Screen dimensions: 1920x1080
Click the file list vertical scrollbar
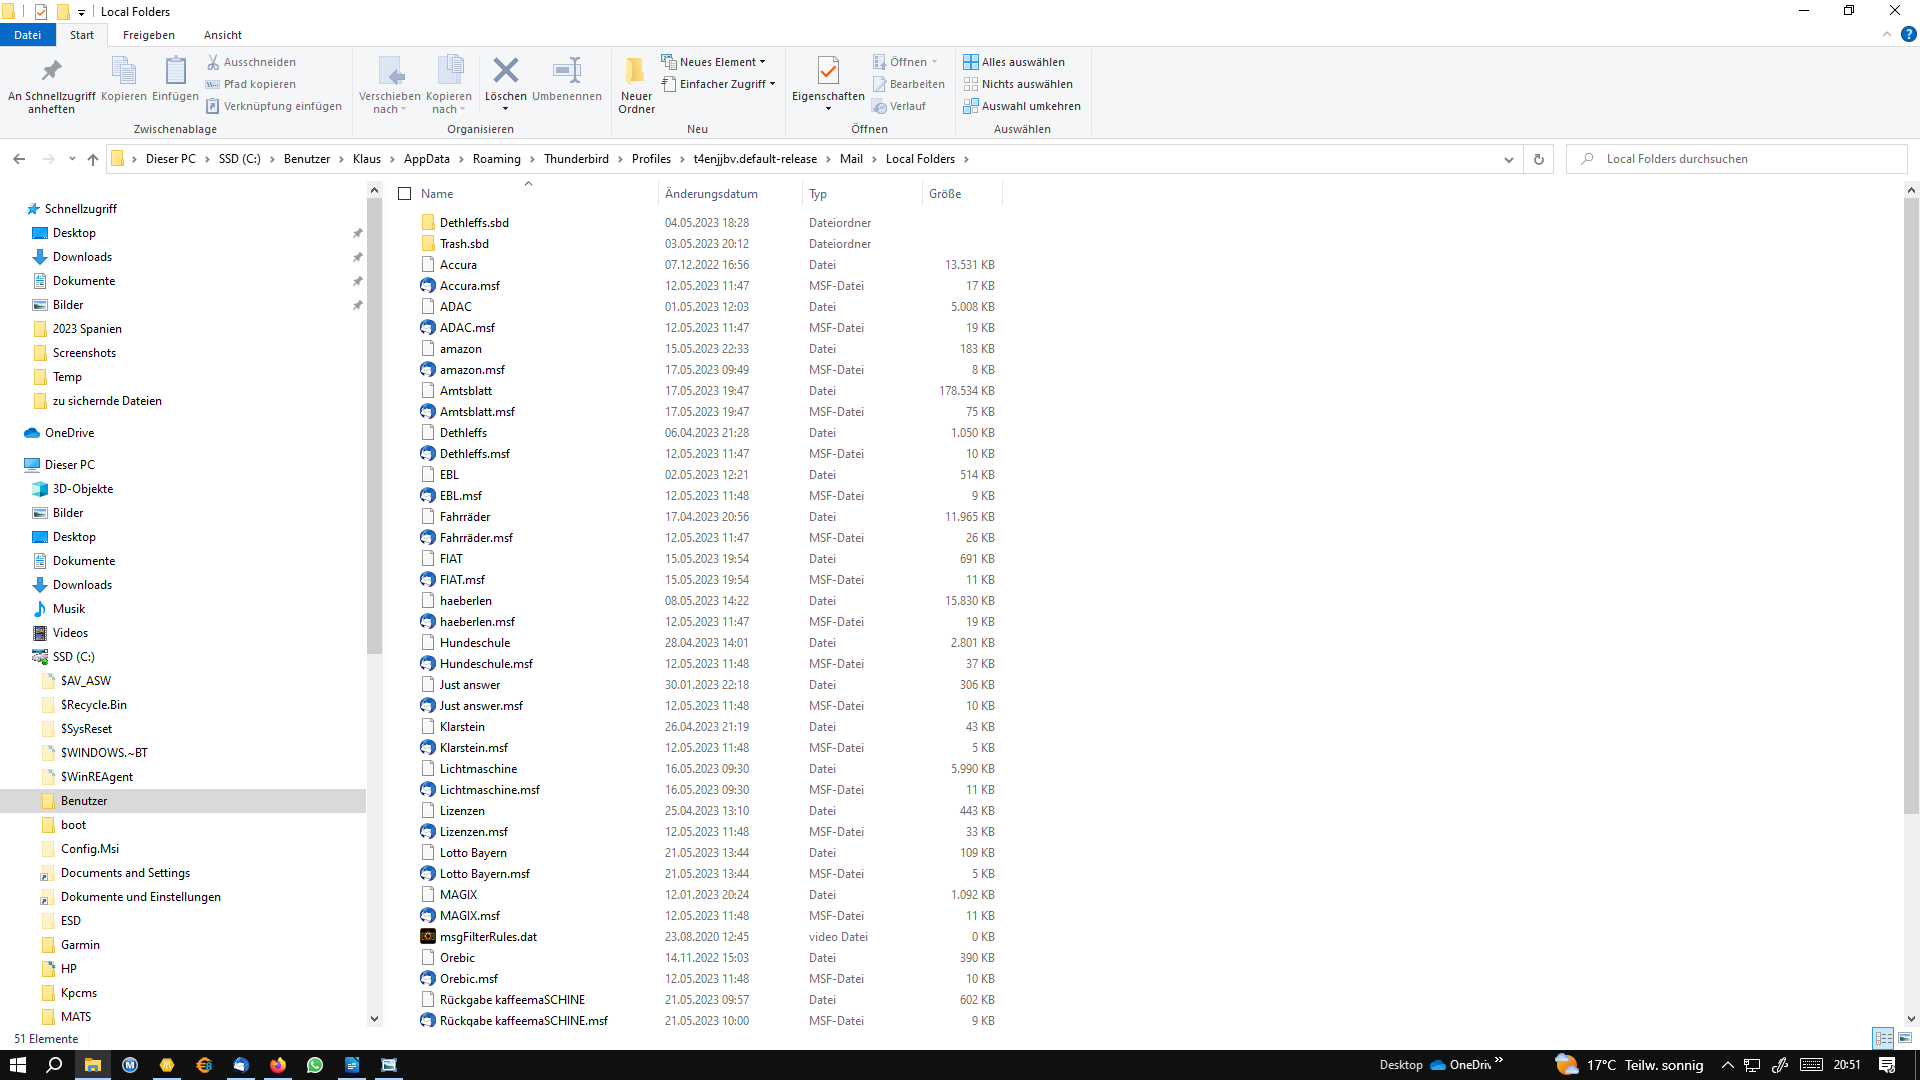point(1911,500)
